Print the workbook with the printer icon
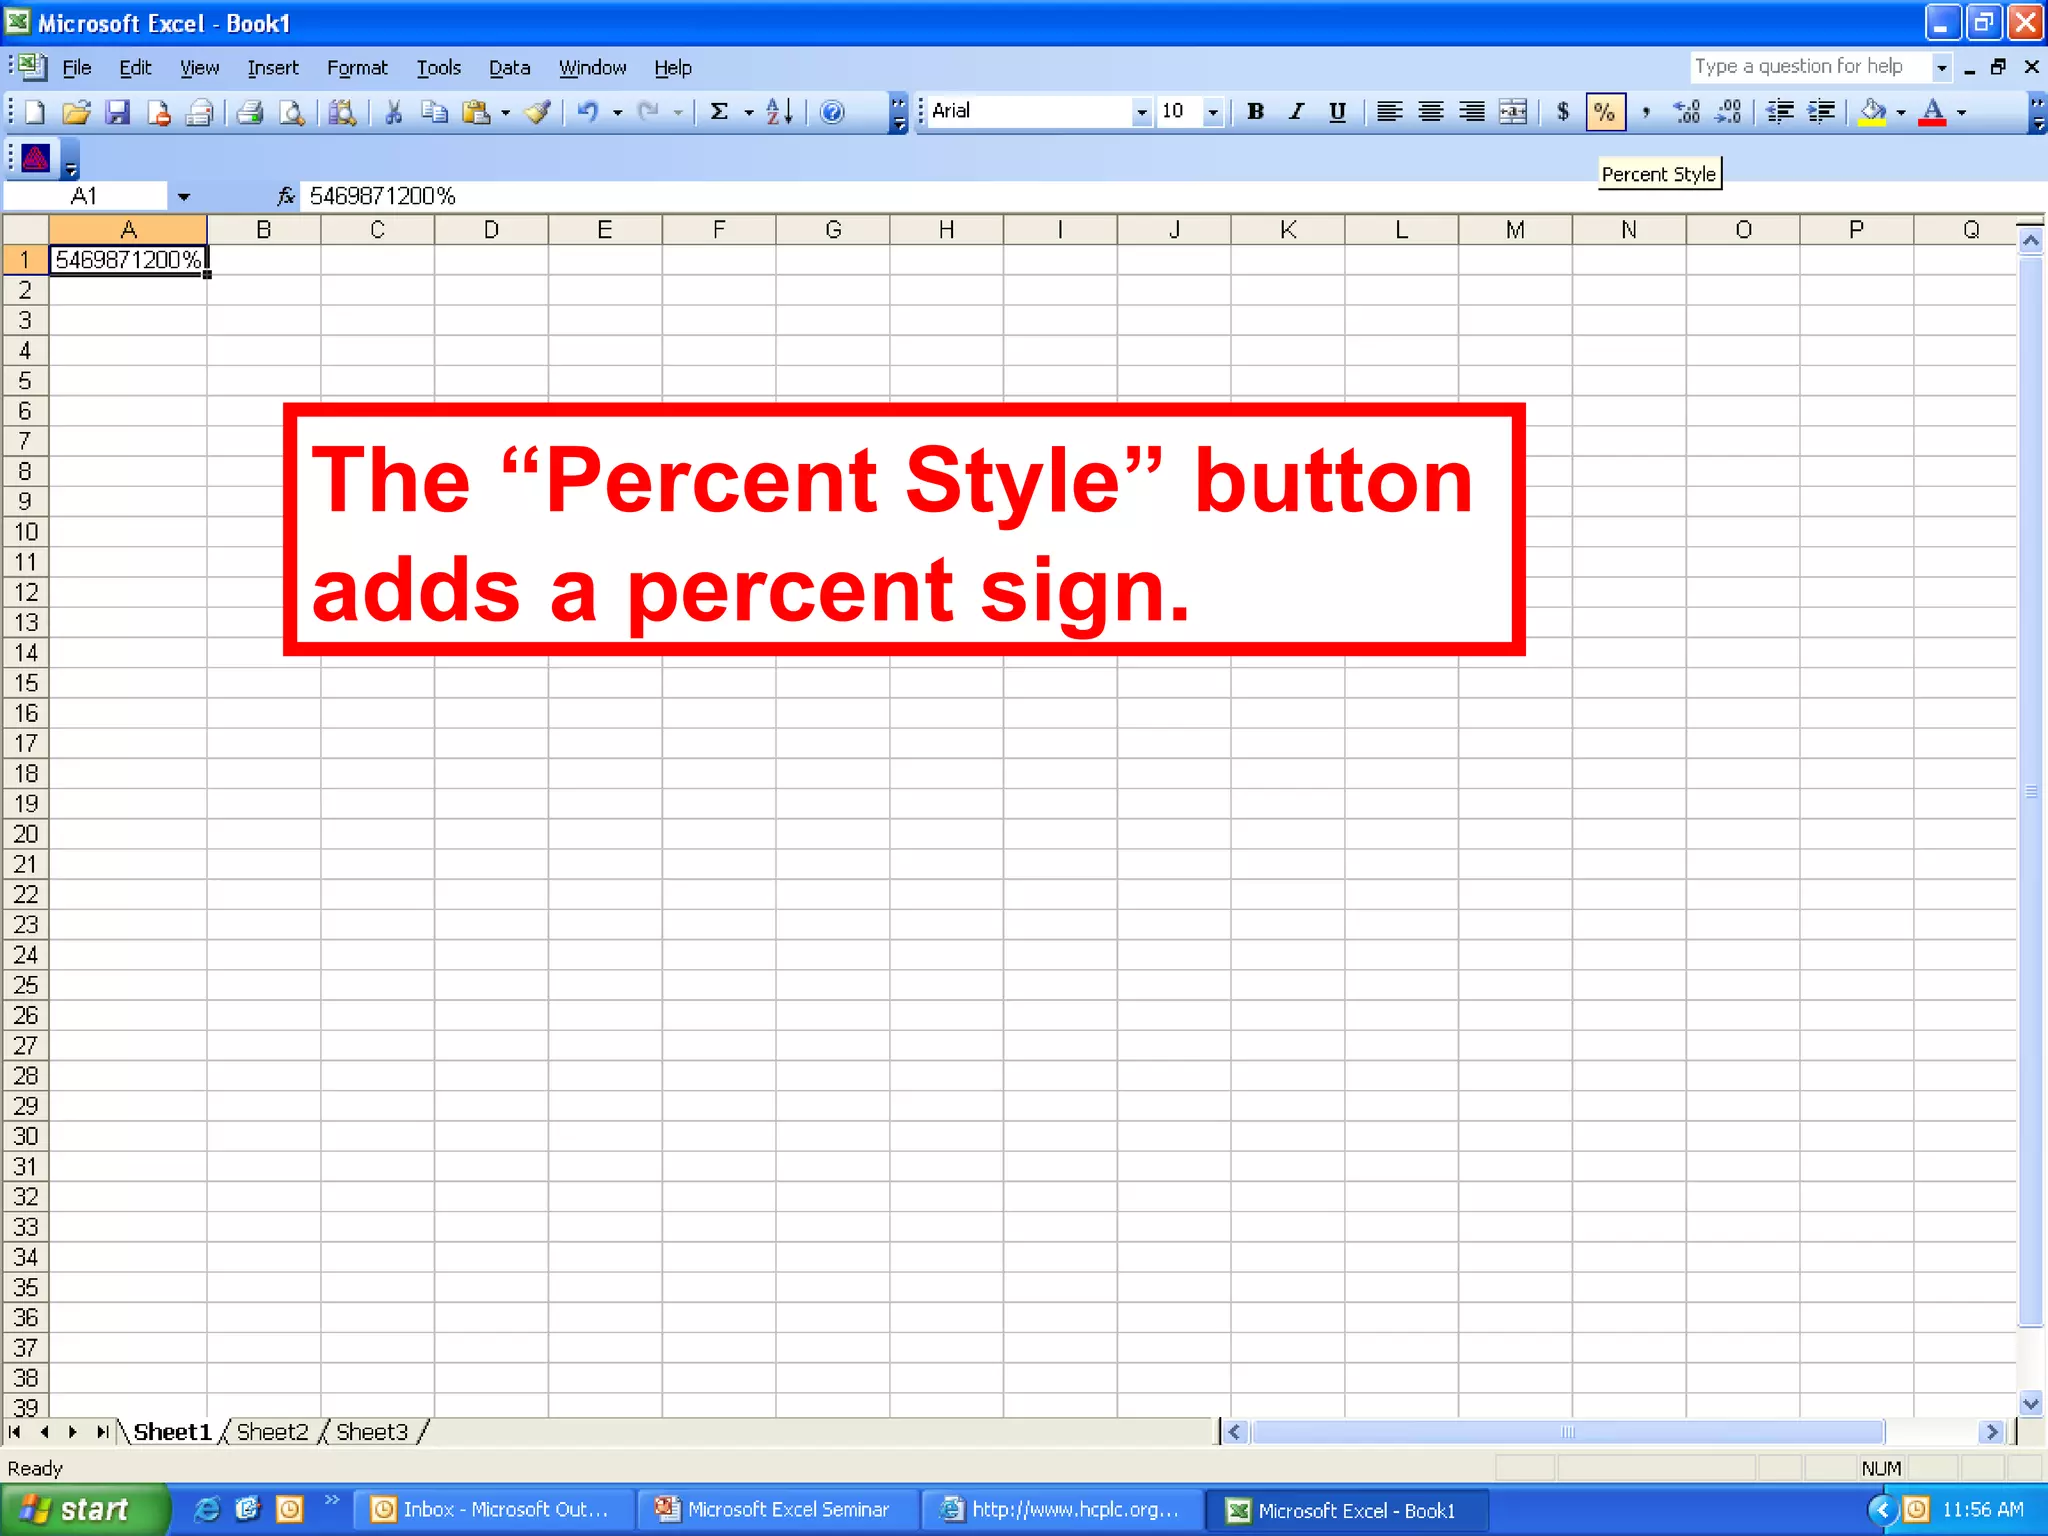This screenshot has height=1536, width=2048. pyautogui.click(x=250, y=112)
